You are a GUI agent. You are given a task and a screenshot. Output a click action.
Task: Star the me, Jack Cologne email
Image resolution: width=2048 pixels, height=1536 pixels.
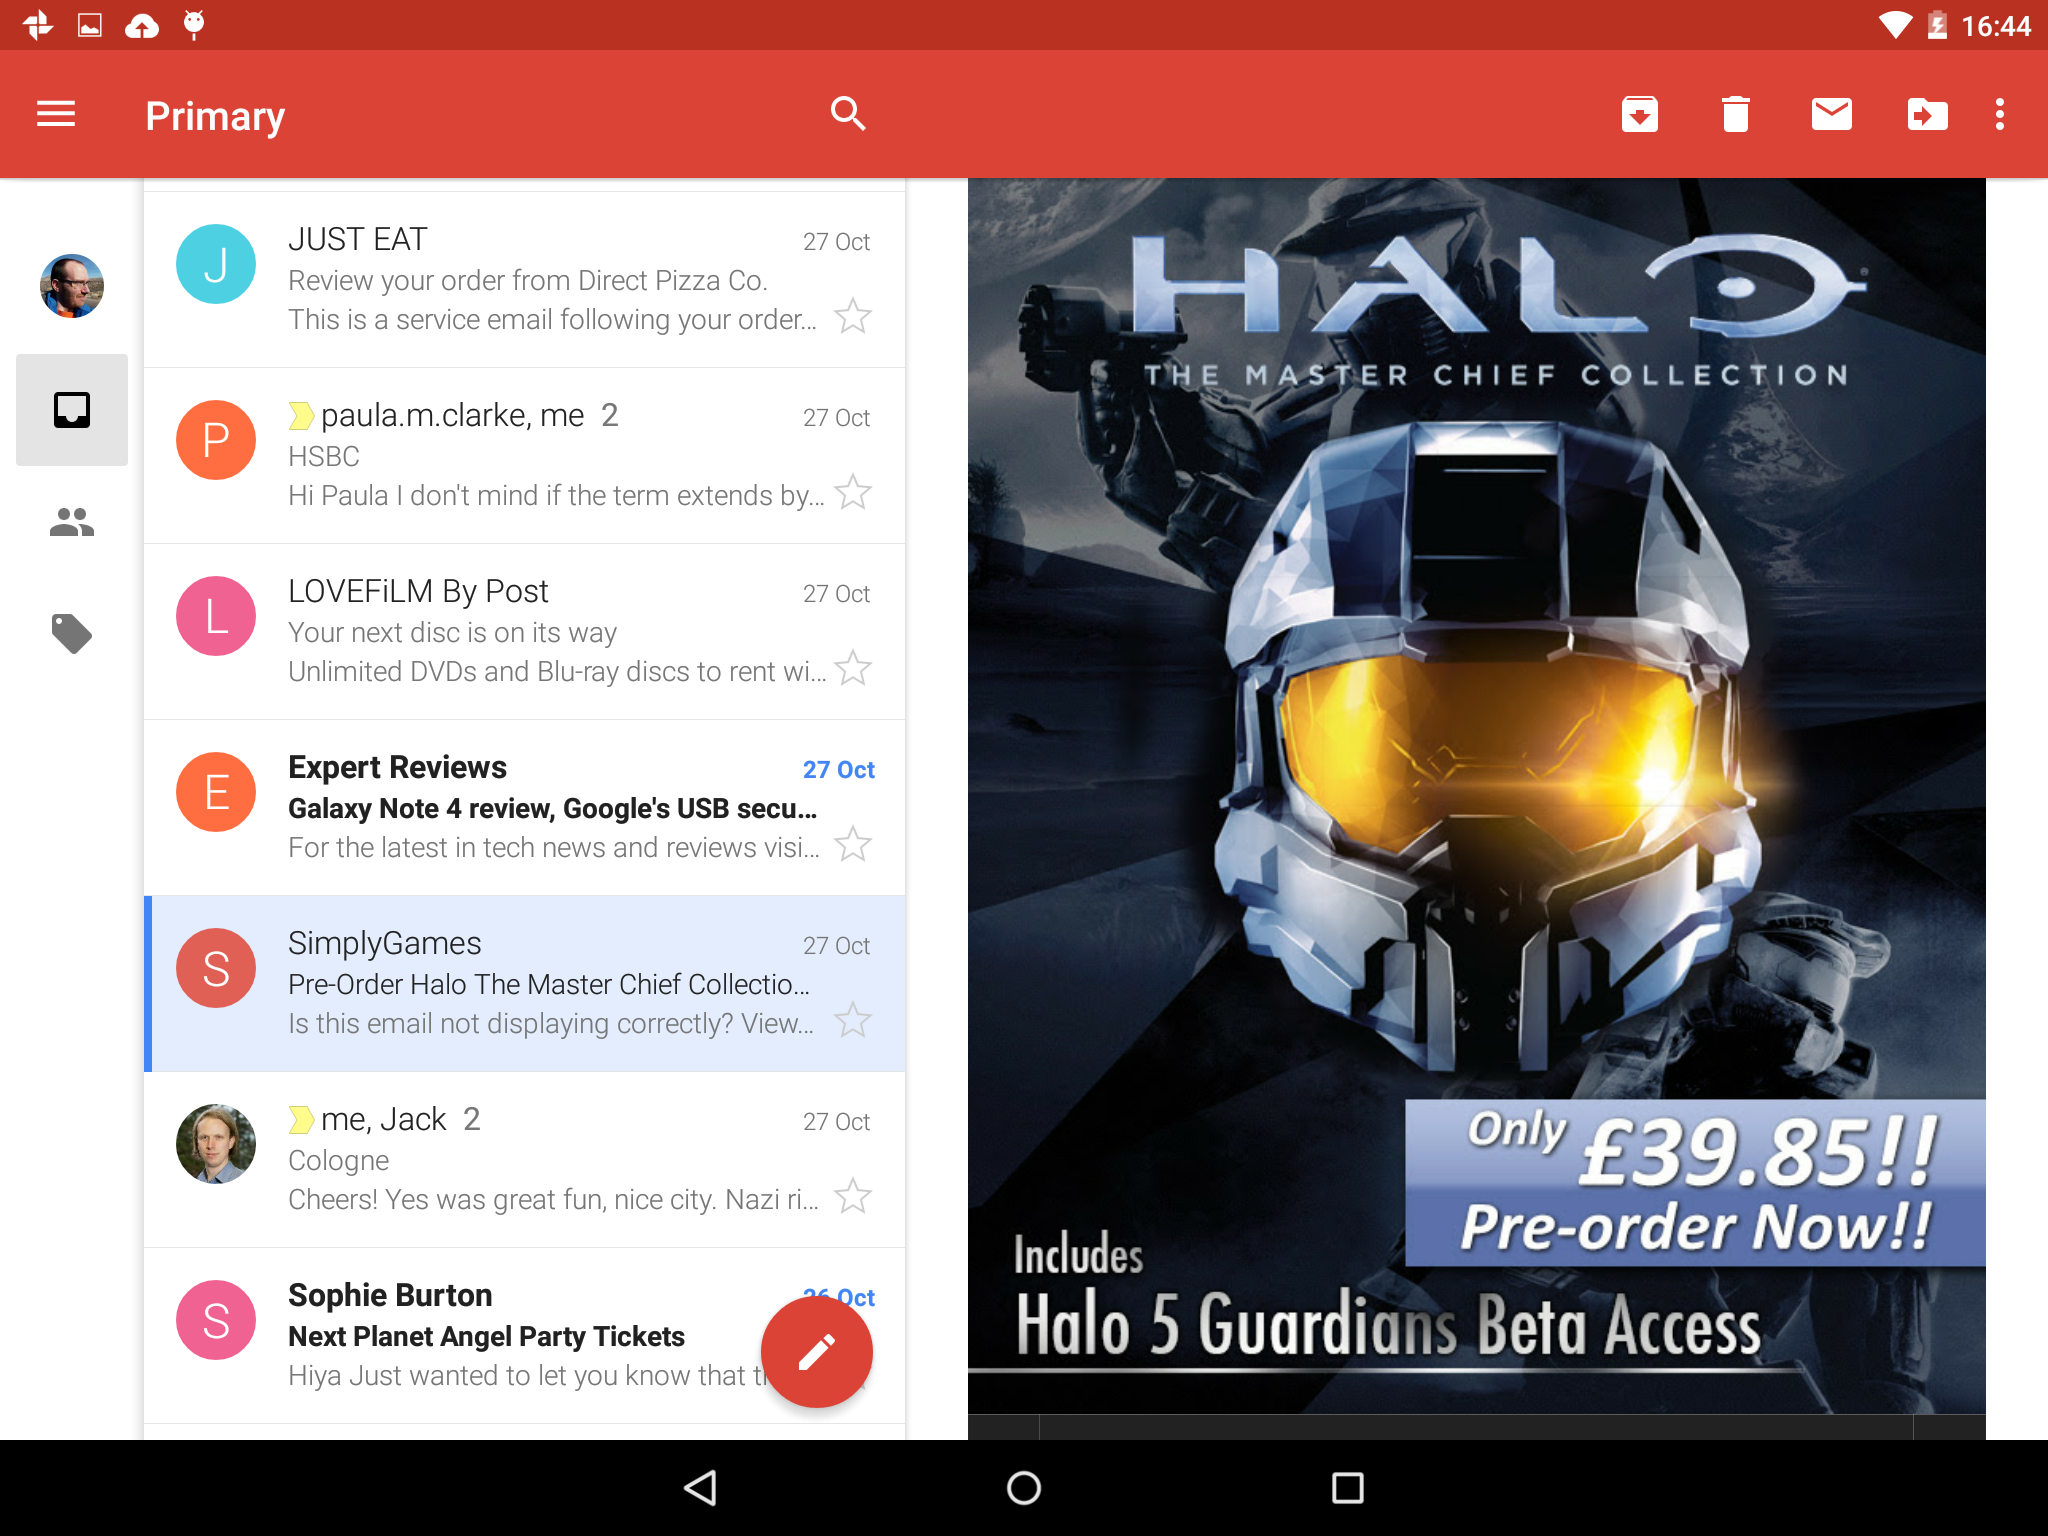(853, 1196)
